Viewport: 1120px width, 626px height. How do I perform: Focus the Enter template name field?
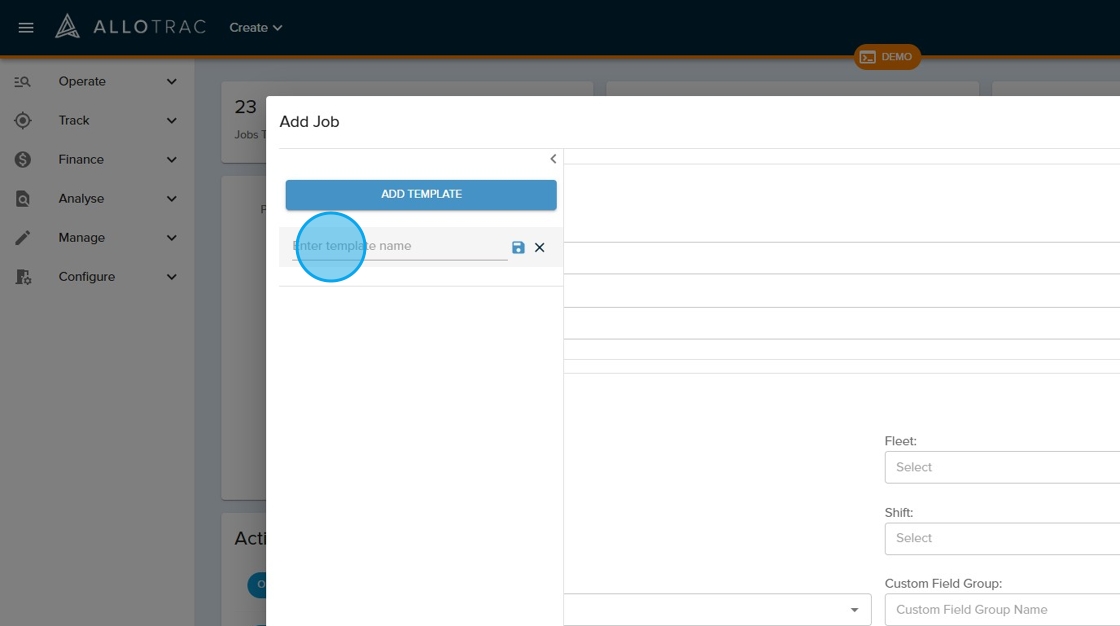tap(400, 246)
